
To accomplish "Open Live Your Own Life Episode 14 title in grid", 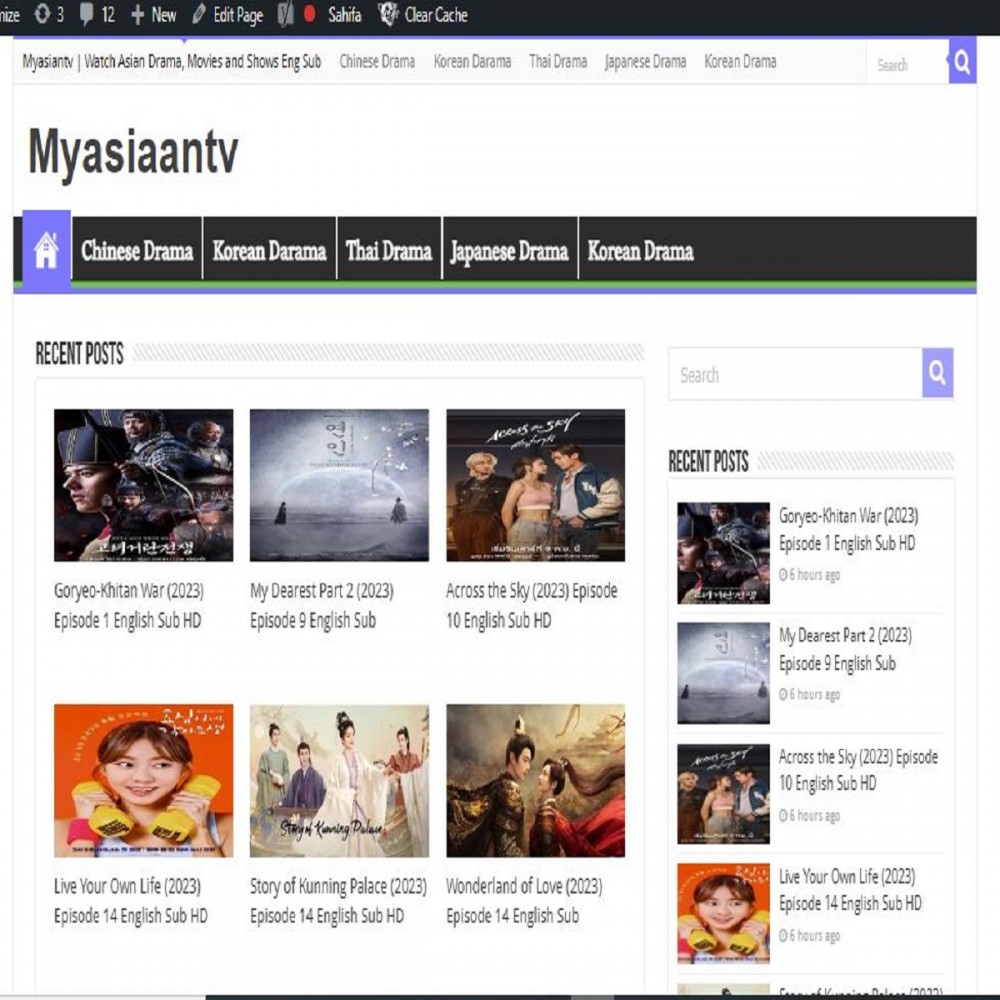I will tap(131, 901).
